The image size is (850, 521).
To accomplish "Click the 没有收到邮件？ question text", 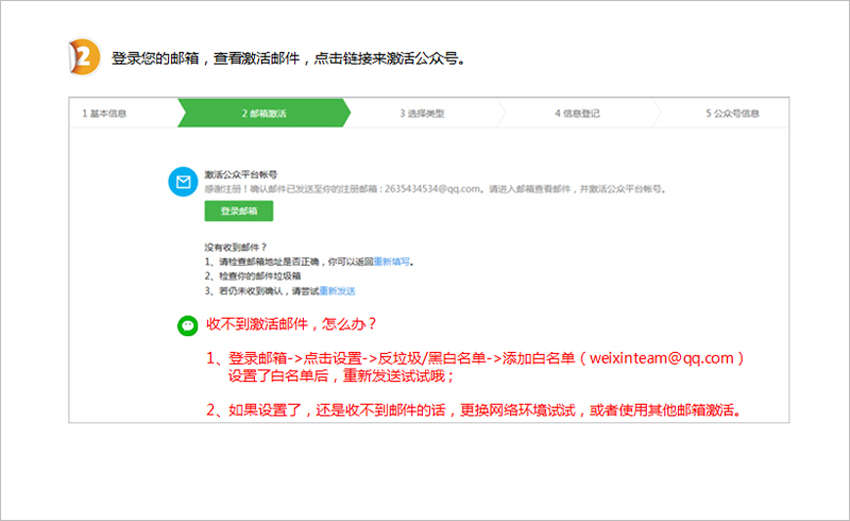I will (236, 246).
